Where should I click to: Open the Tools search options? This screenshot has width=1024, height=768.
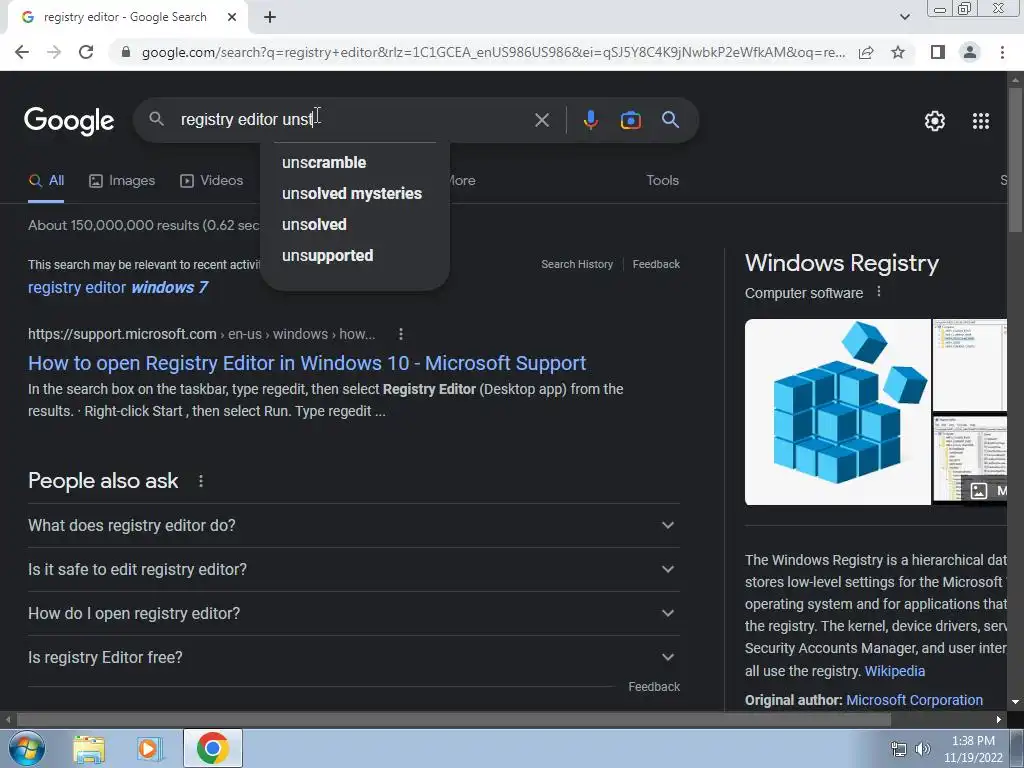point(662,180)
